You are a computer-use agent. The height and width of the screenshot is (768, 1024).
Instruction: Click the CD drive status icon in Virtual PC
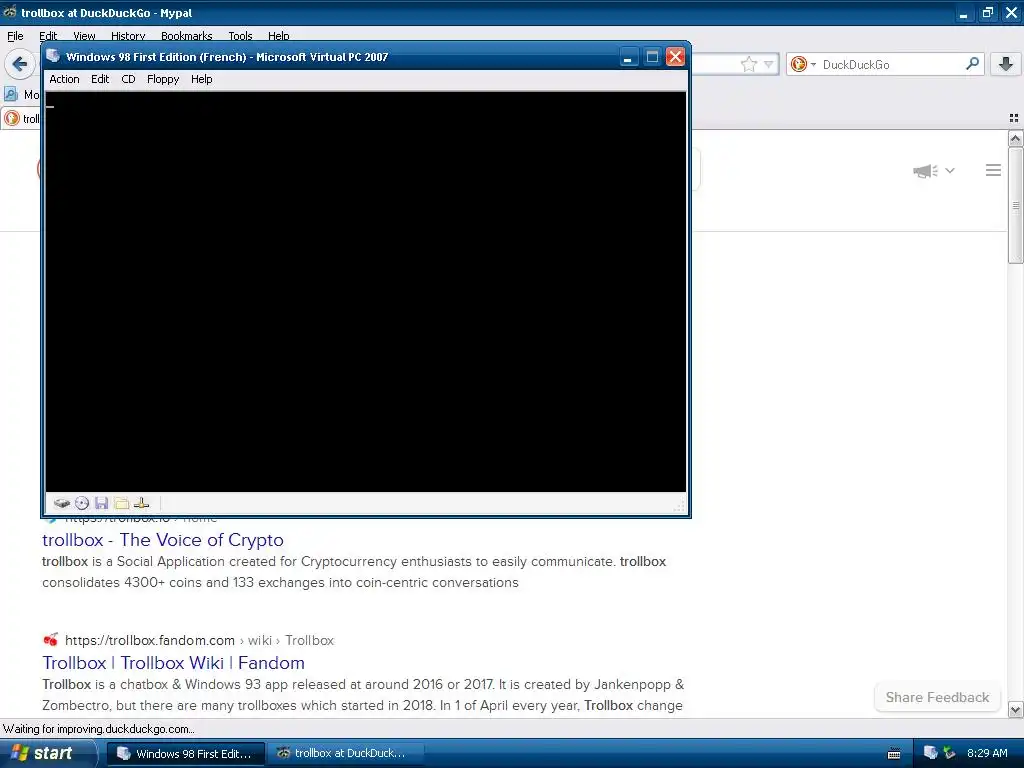(82, 503)
